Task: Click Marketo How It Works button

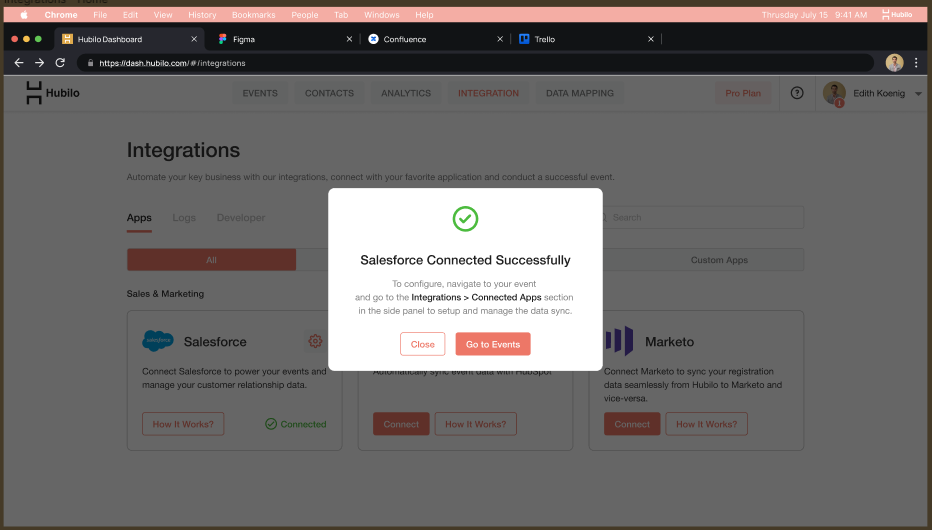Action: tap(706, 424)
